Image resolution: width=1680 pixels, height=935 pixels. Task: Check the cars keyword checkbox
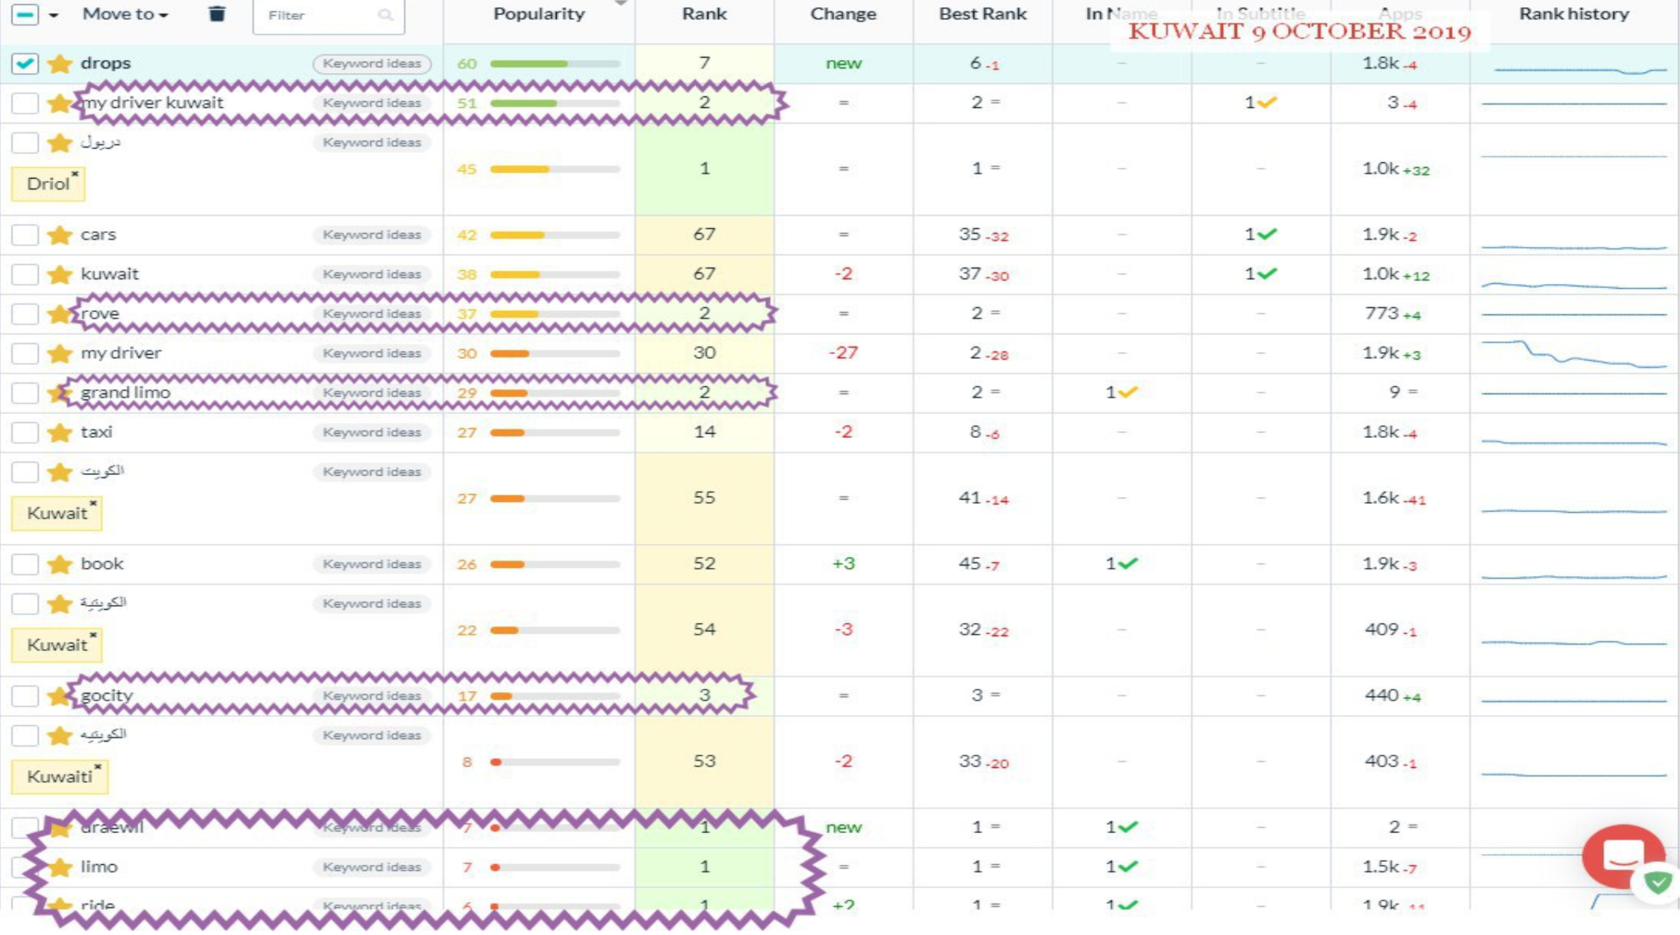click(25, 235)
